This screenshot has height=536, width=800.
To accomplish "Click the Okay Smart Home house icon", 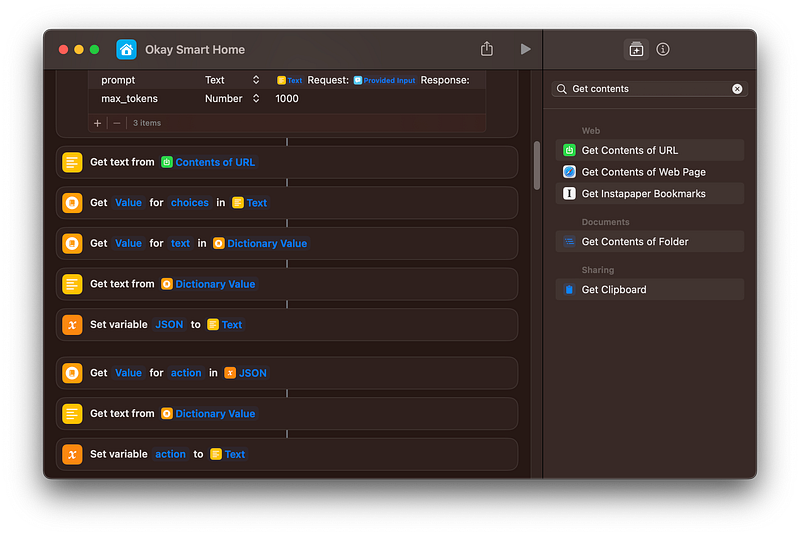I will (x=126, y=49).
